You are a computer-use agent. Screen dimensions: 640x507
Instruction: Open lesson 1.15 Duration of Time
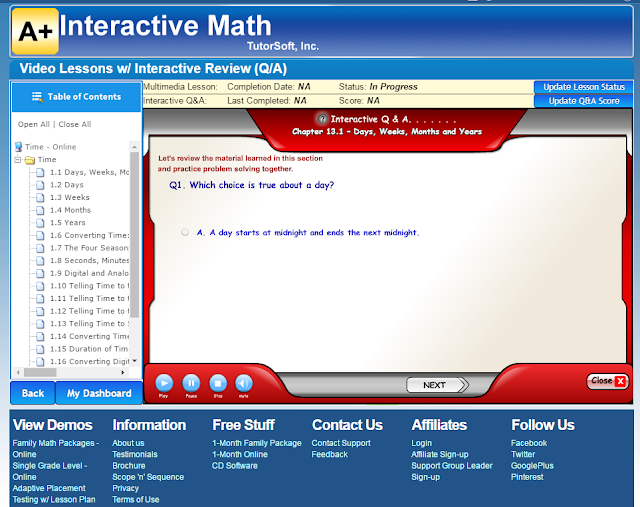click(x=89, y=349)
